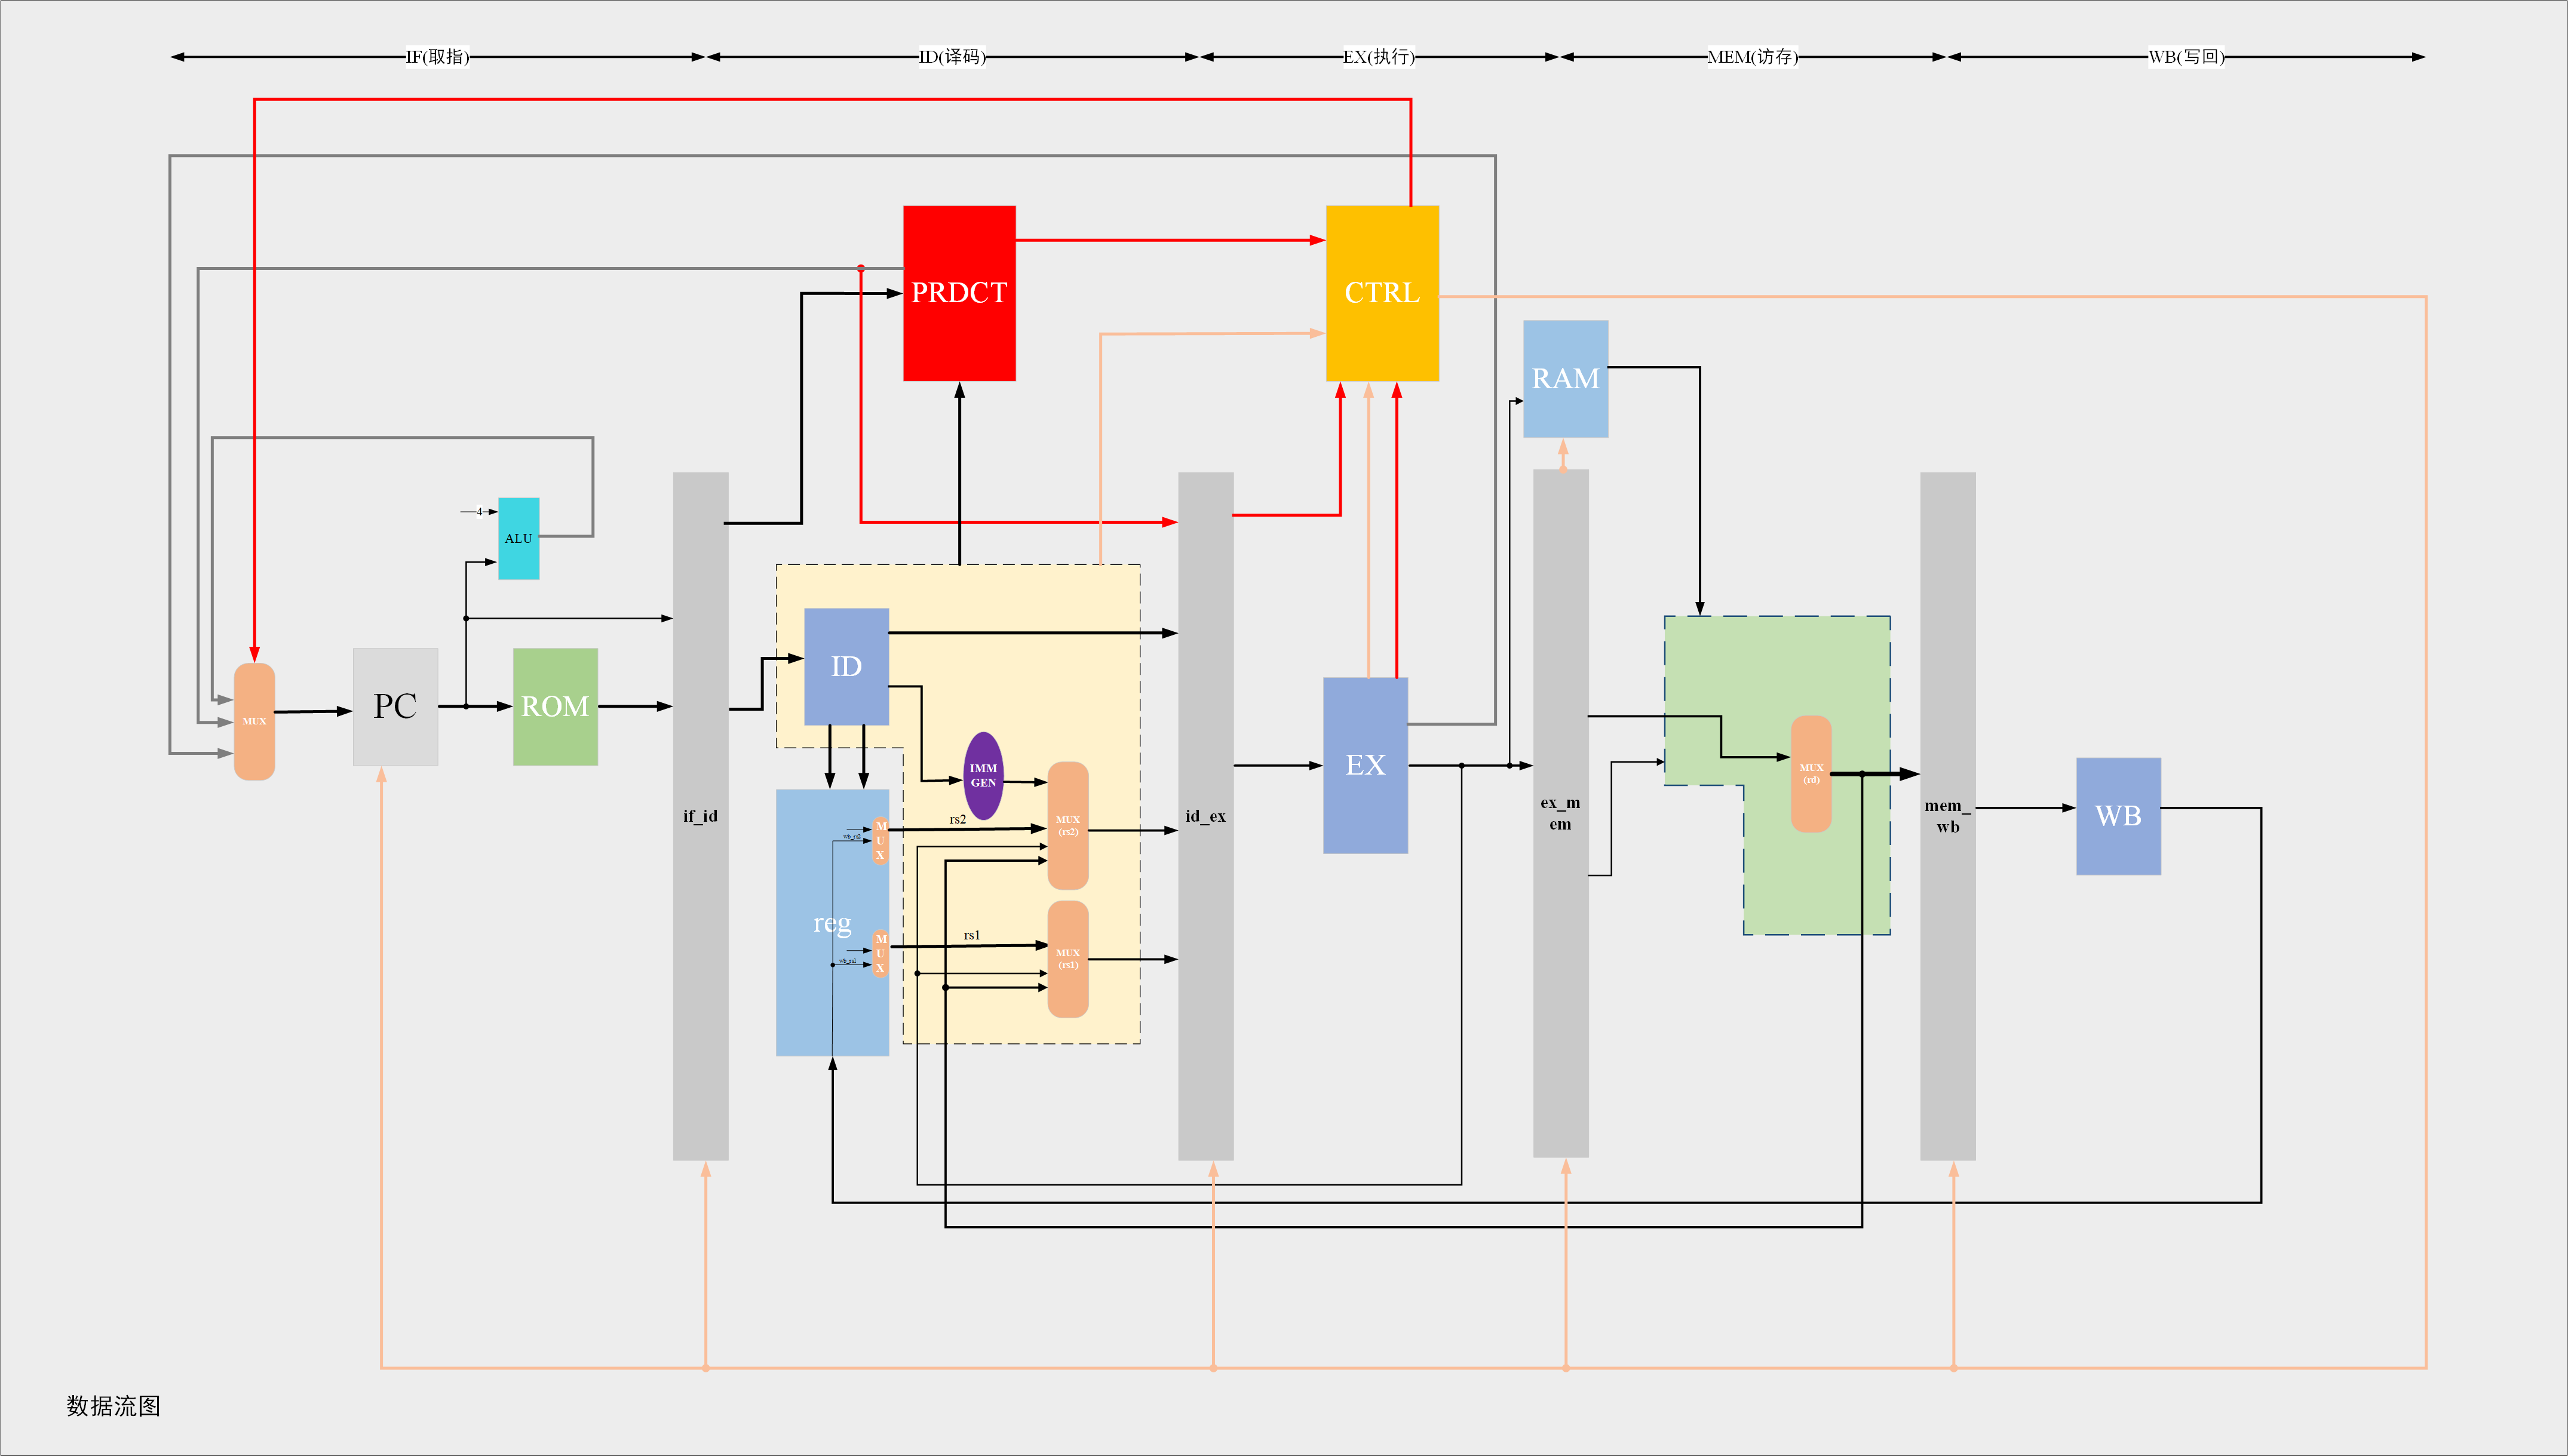Select the cyan ALU block

point(518,538)
